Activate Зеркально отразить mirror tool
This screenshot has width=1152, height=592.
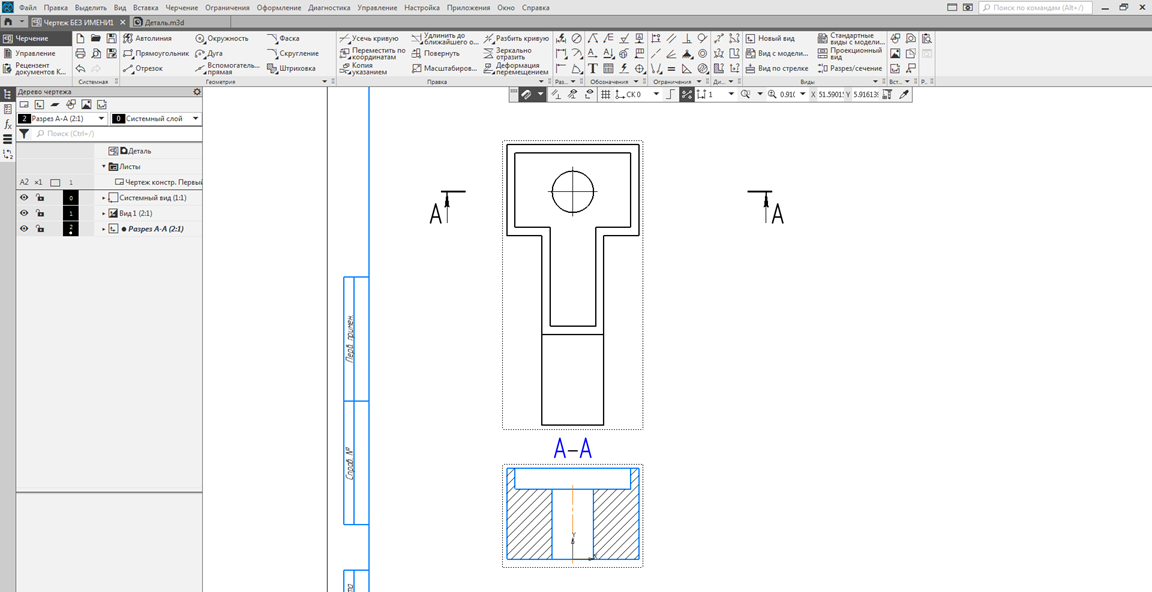point(508,54)
